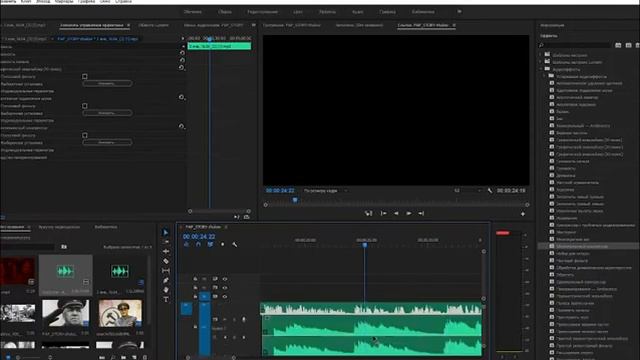Enable voice-over record on first audio track
Screen dimensions: 640x360
[x=244, y=319]
